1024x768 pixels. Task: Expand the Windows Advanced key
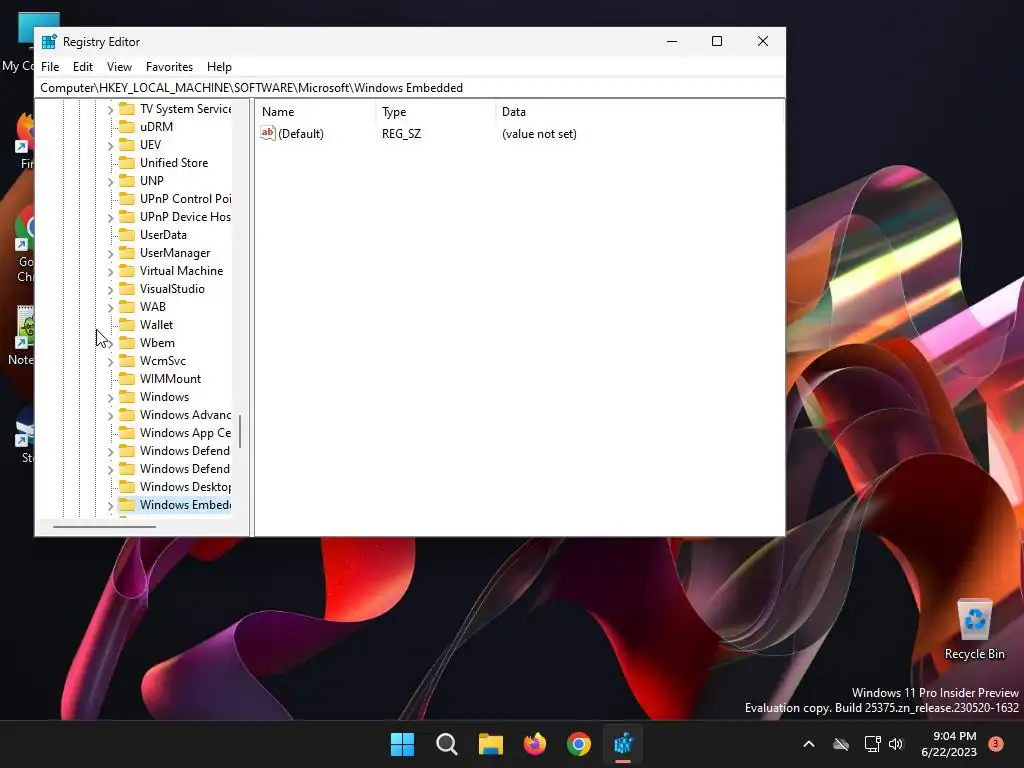click(x=110, y=415)
